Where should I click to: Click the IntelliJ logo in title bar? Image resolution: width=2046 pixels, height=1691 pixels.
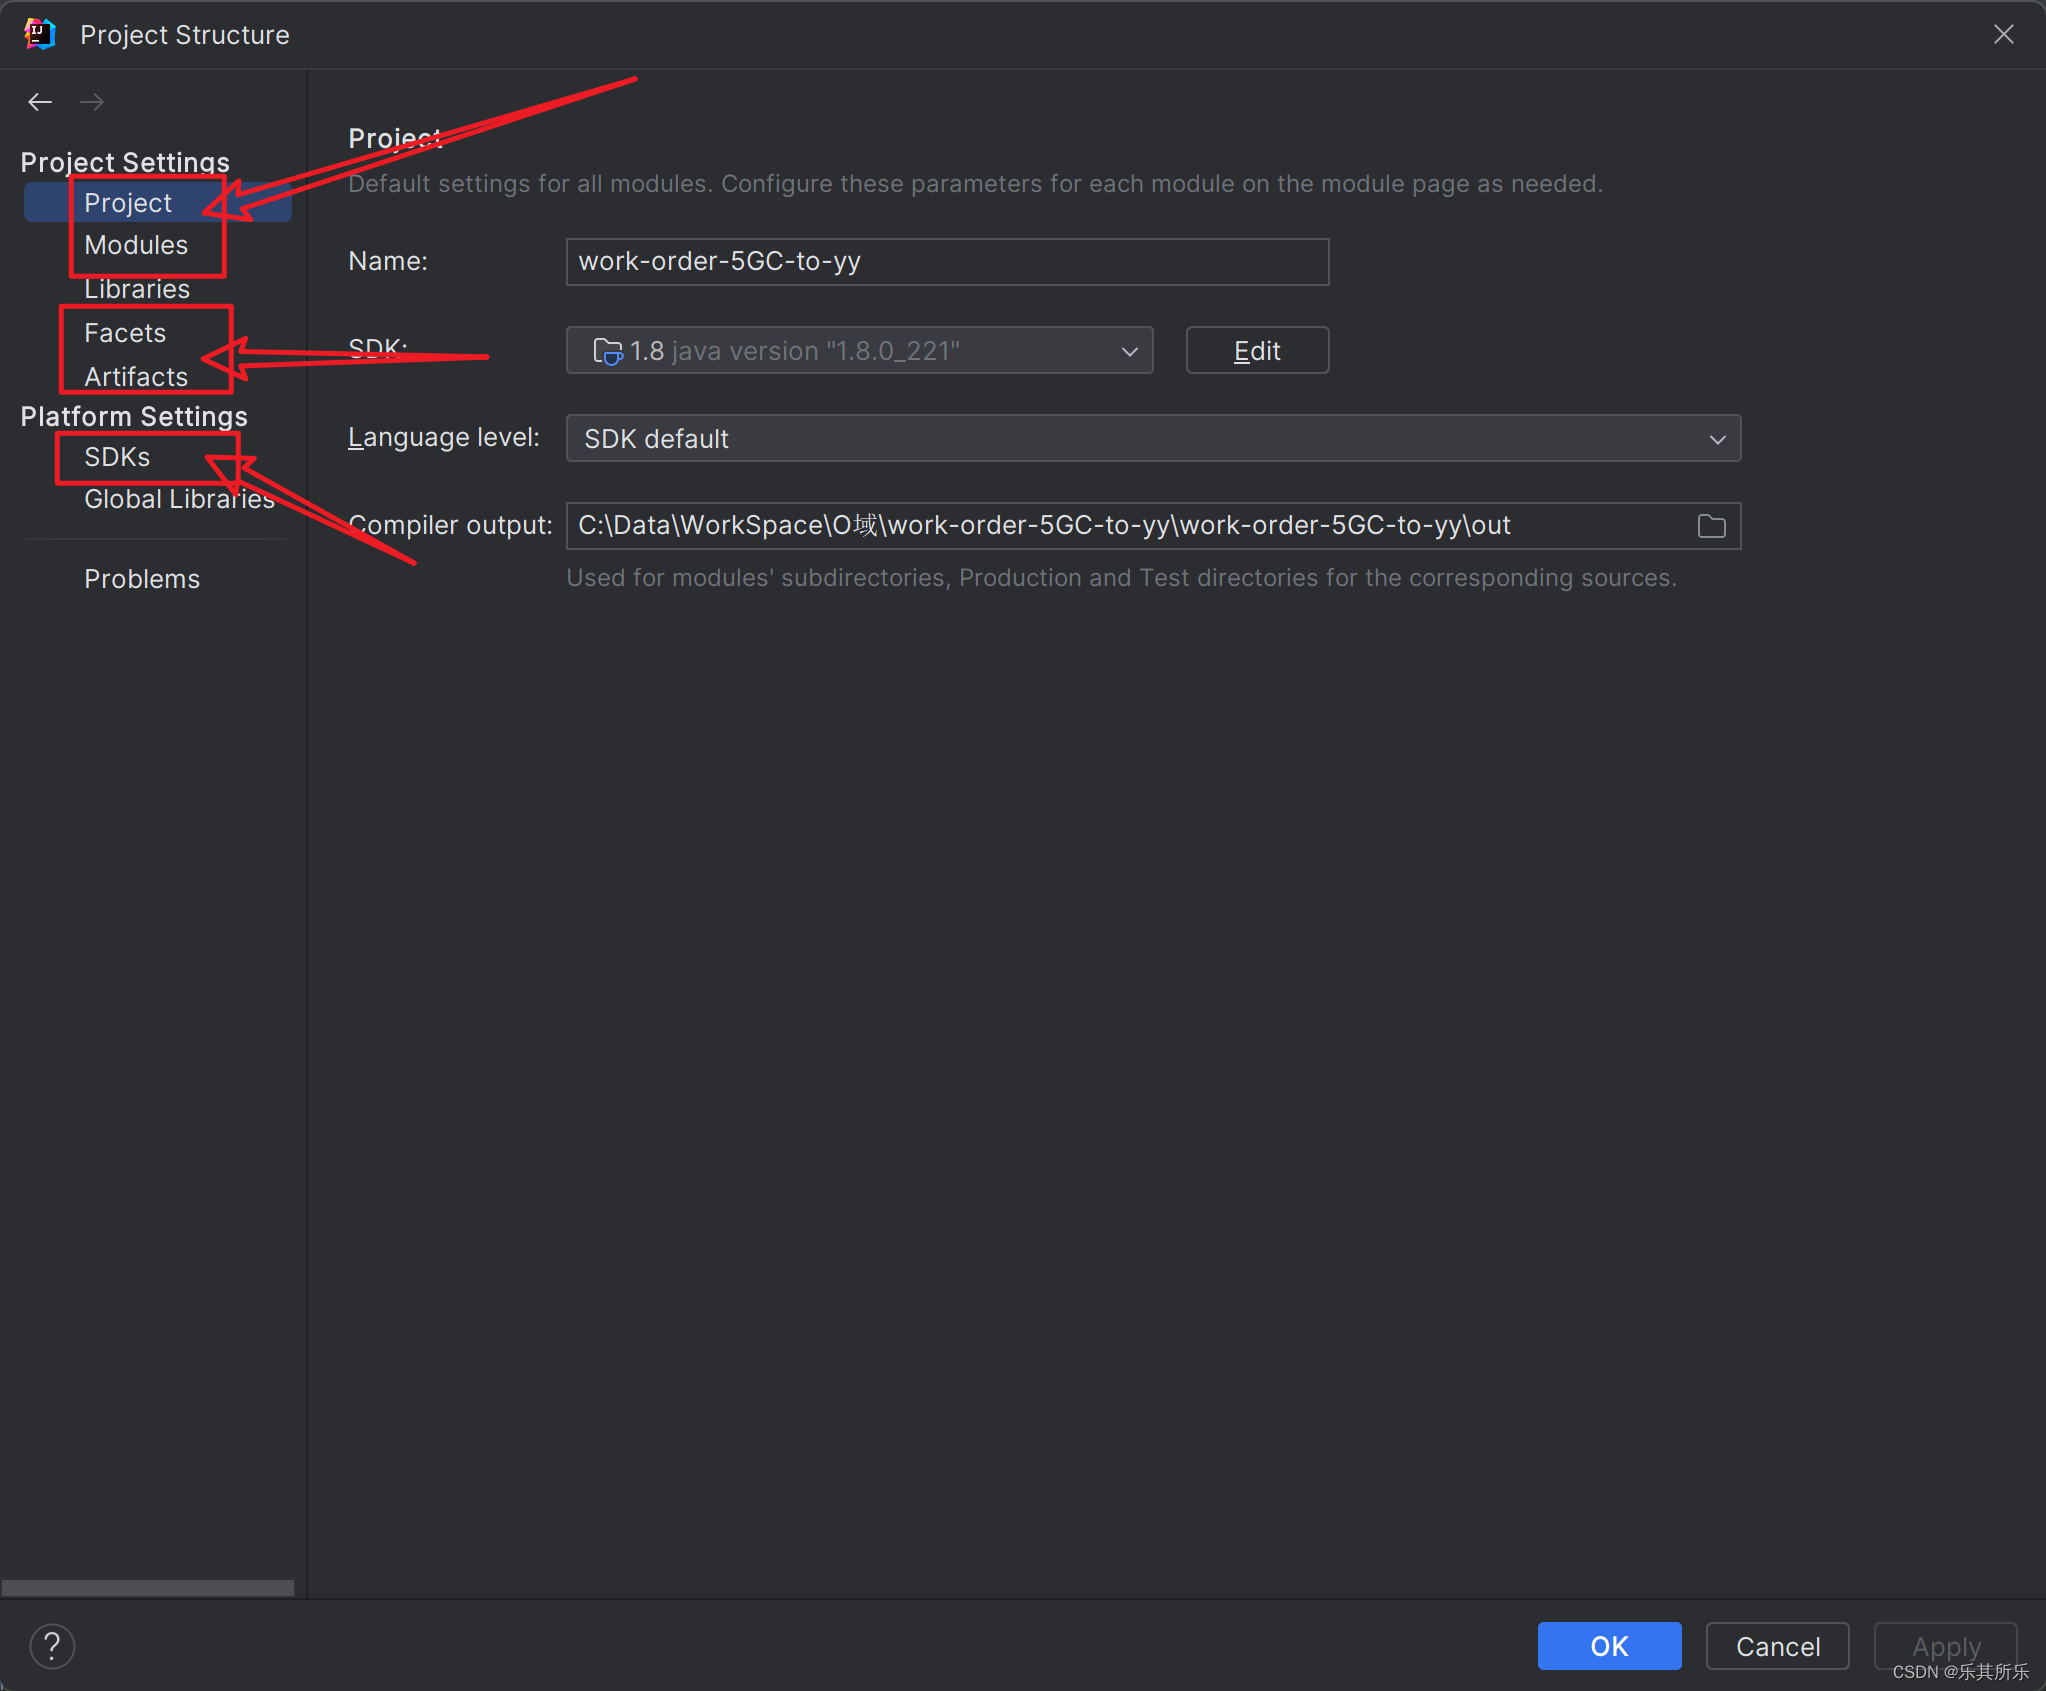(40, 34)
